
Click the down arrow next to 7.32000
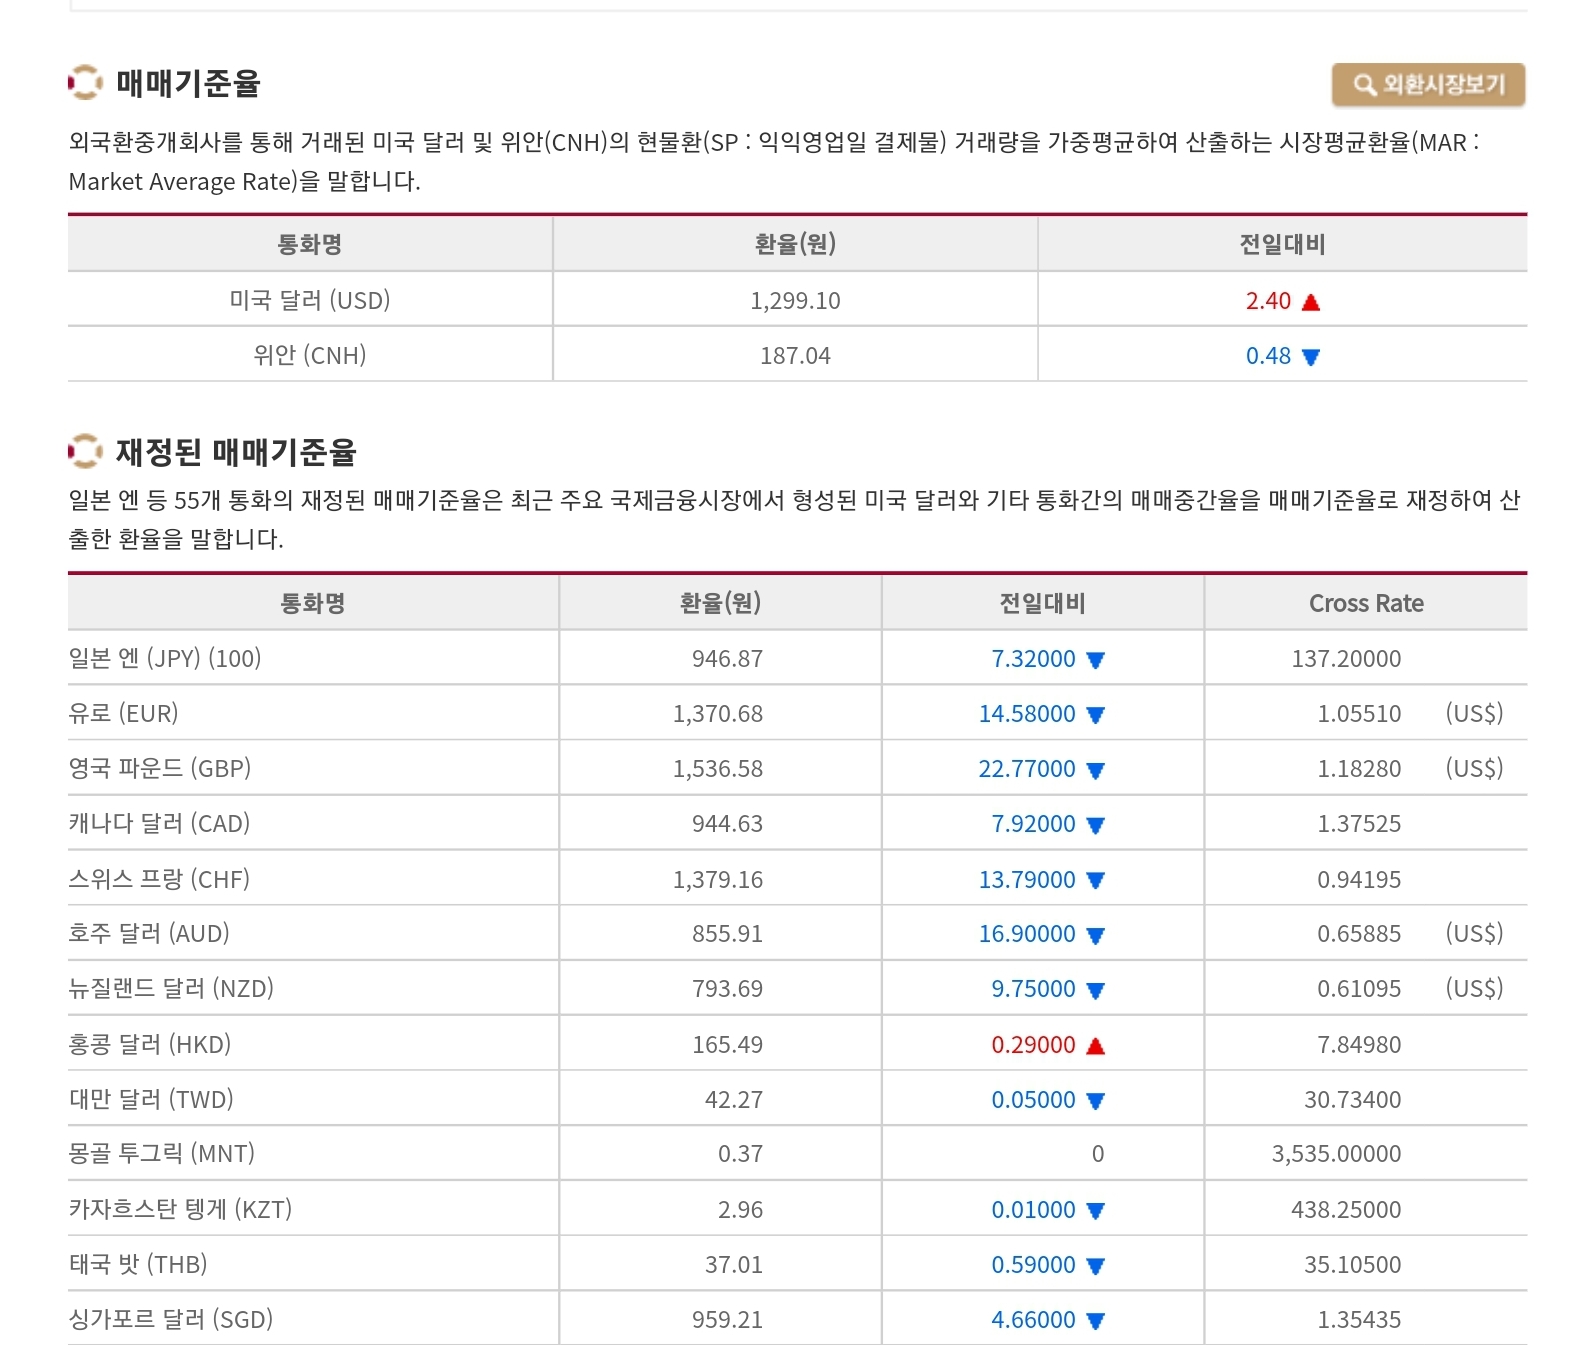(x=1095, y=660)
